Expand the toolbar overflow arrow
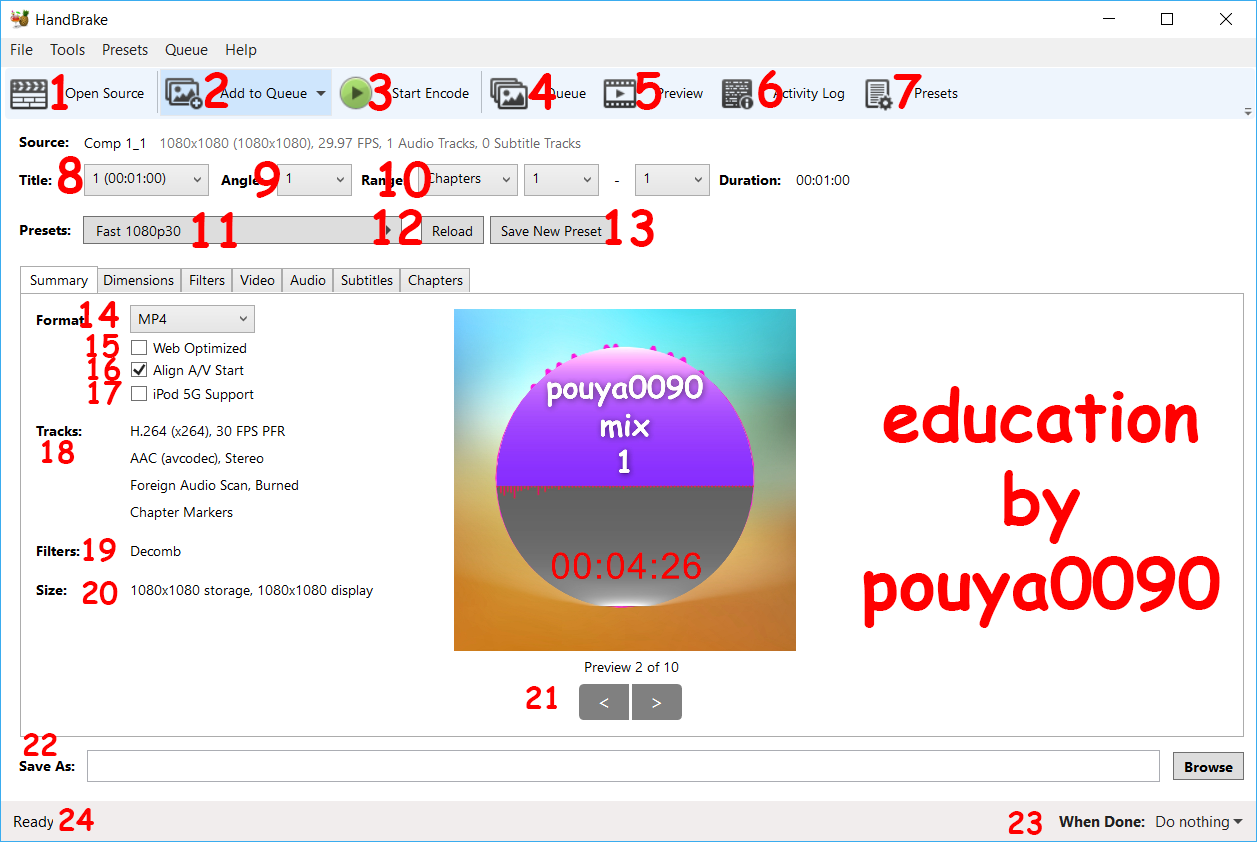This screenshot has width=1257, height=842. click(x=1247, y=111)
